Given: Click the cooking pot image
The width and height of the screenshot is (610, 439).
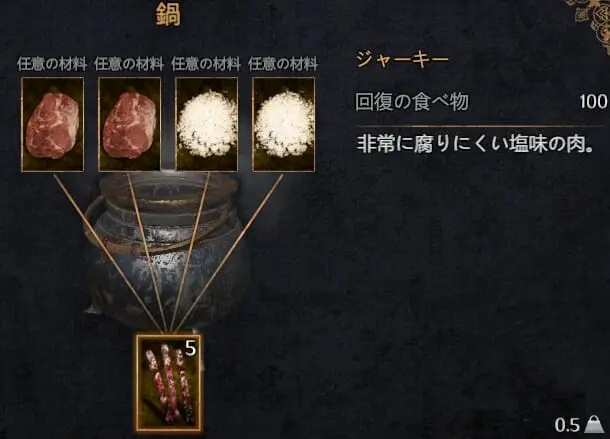Looking at the screenshot, I should coord(167,249).
